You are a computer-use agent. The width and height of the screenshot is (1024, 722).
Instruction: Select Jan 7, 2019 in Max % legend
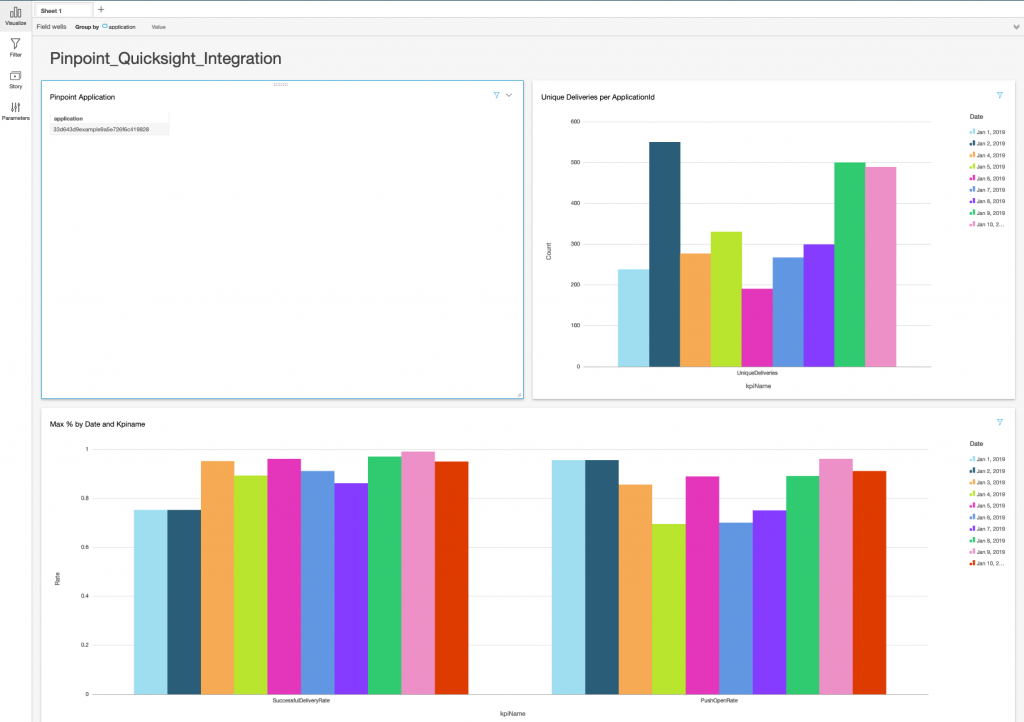point(987,529)
